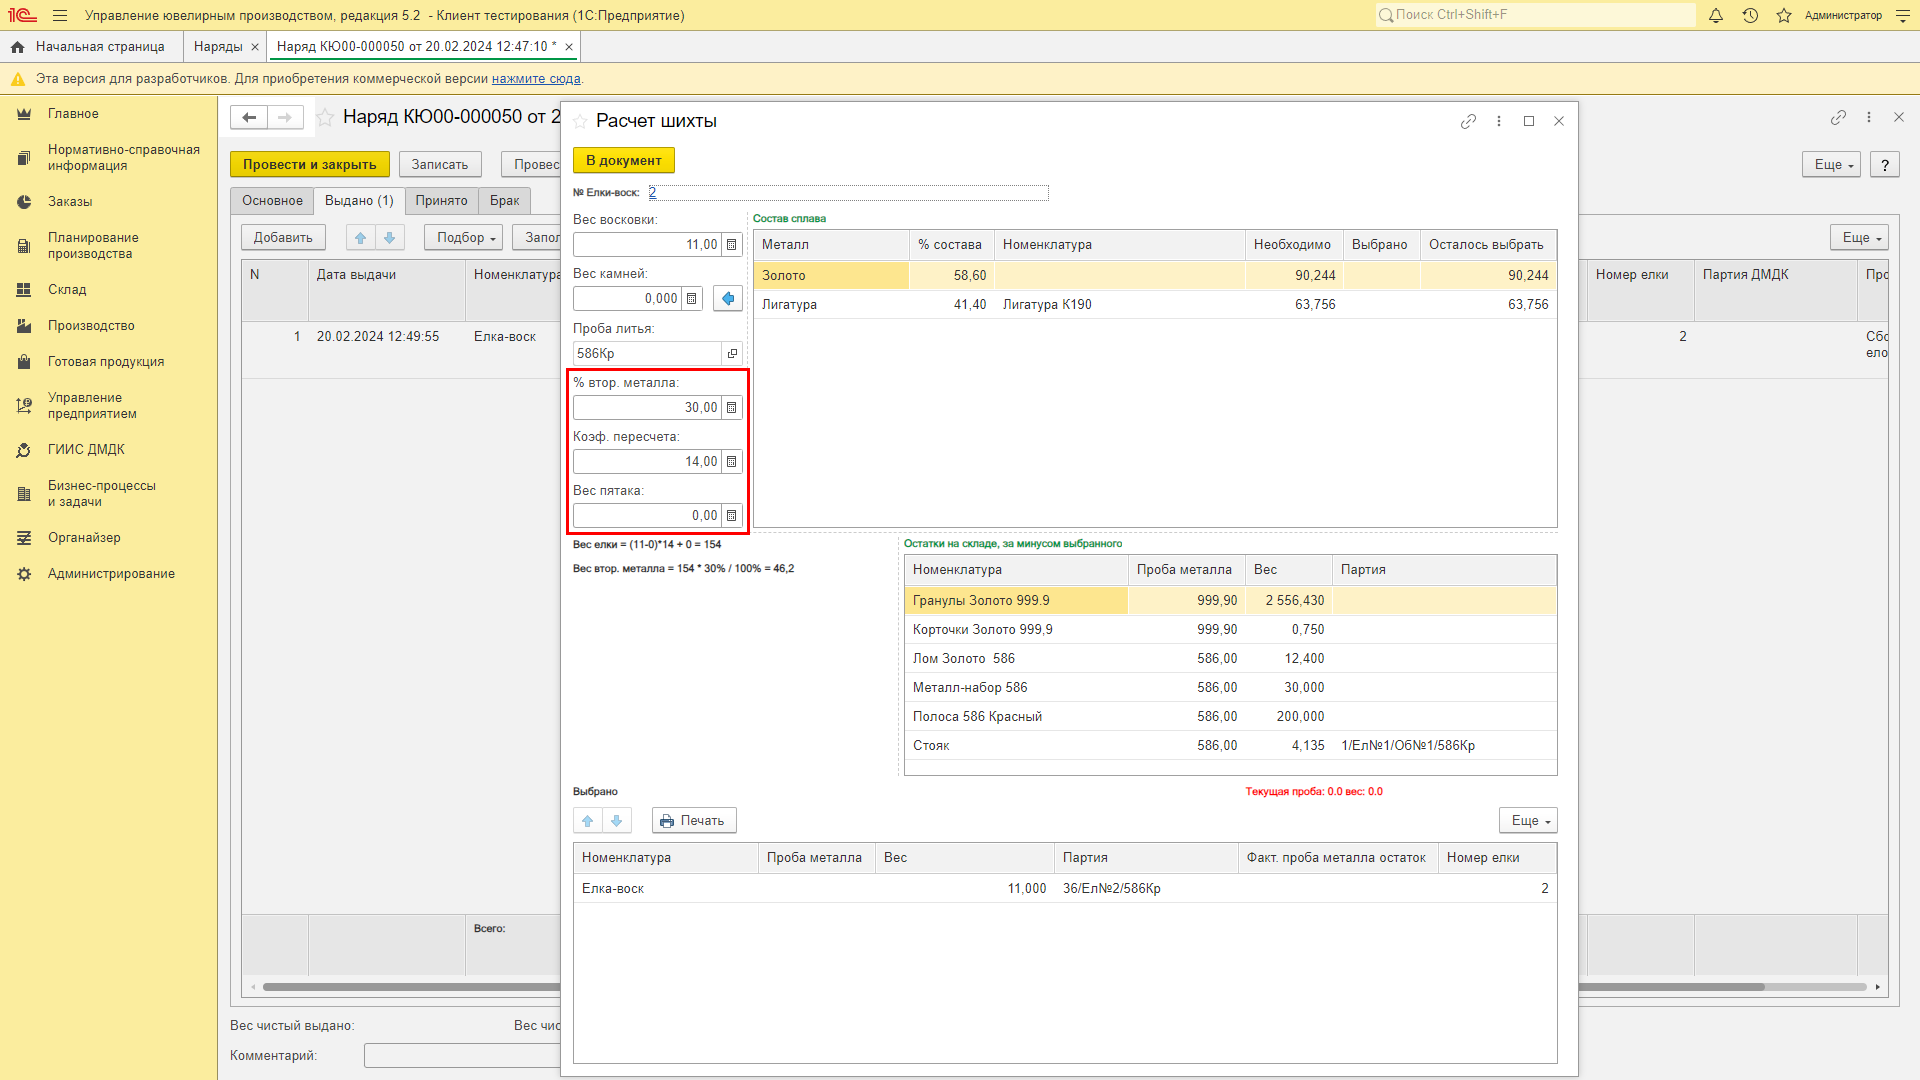Select Полоса 586 Красный stock row

1230,717
